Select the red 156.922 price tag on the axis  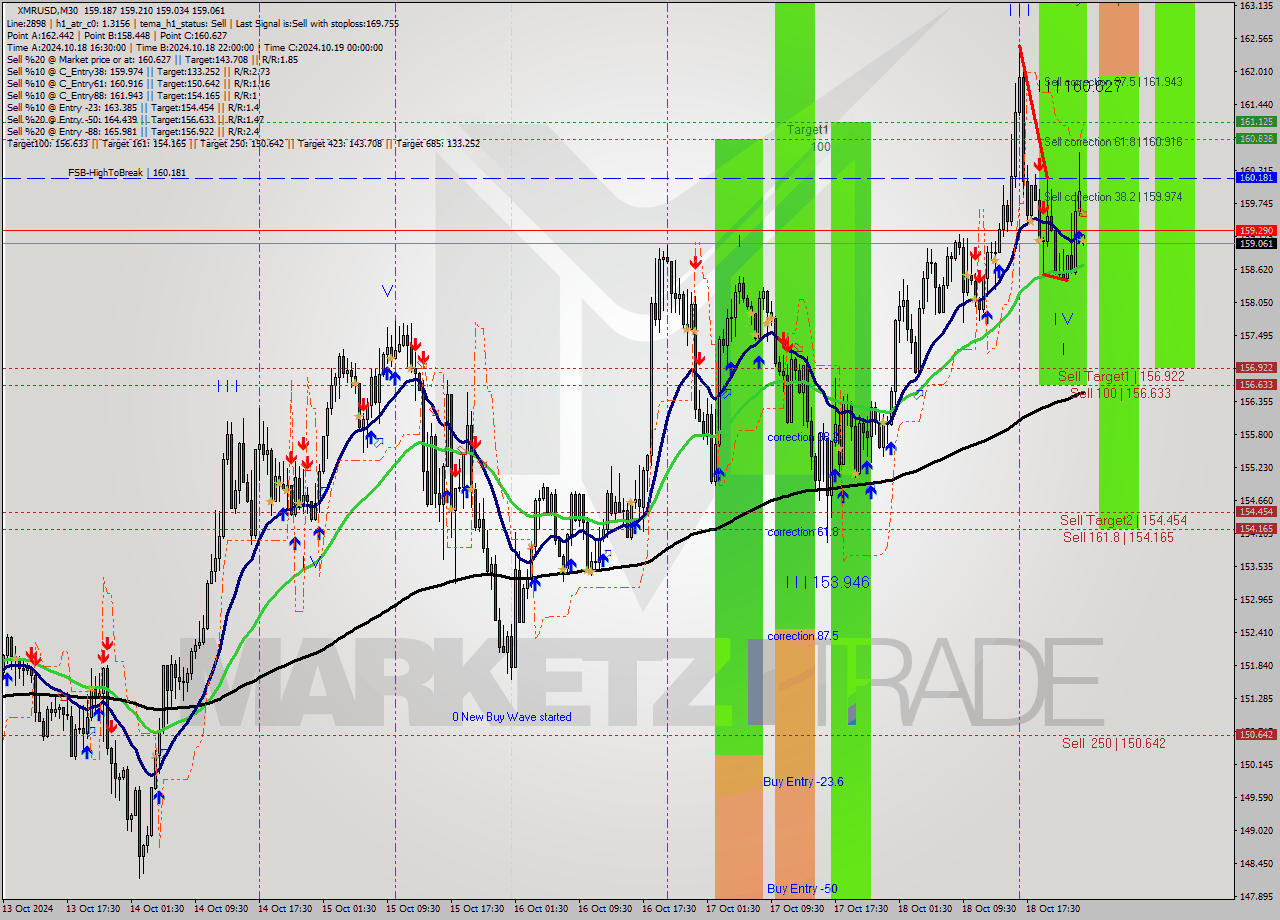pos(1256,367)
